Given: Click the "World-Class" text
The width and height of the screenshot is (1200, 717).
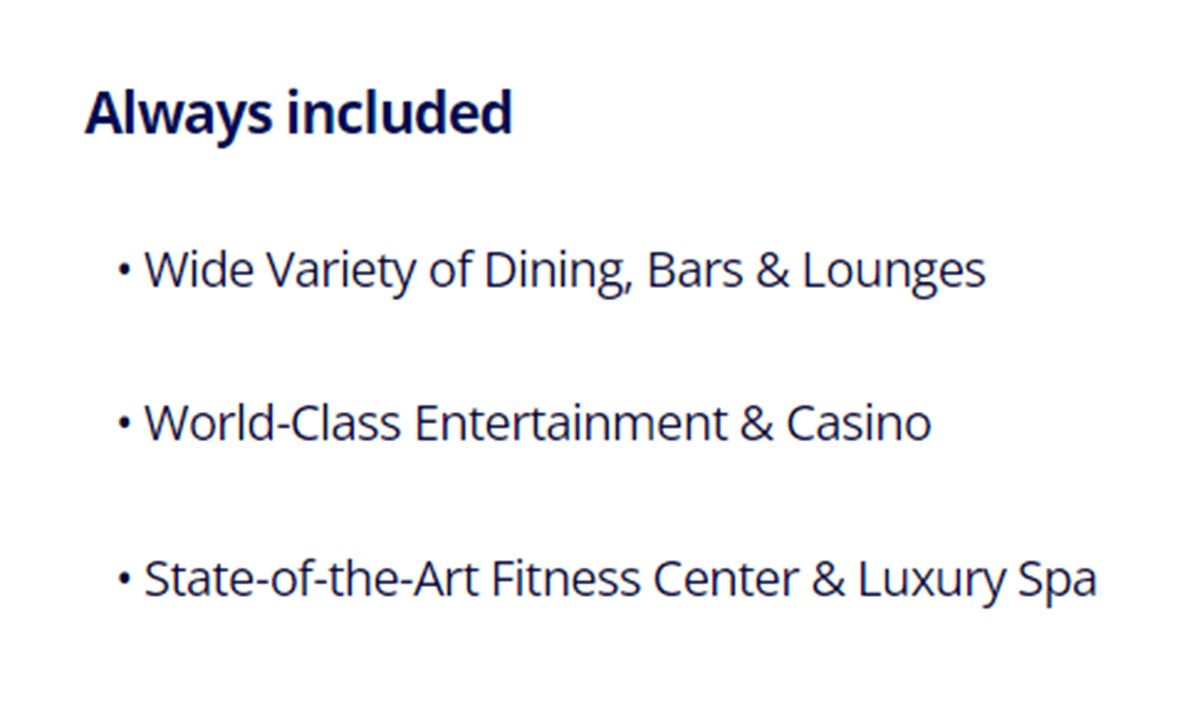Looking at the screenshot, I should (x=271, y=423).
